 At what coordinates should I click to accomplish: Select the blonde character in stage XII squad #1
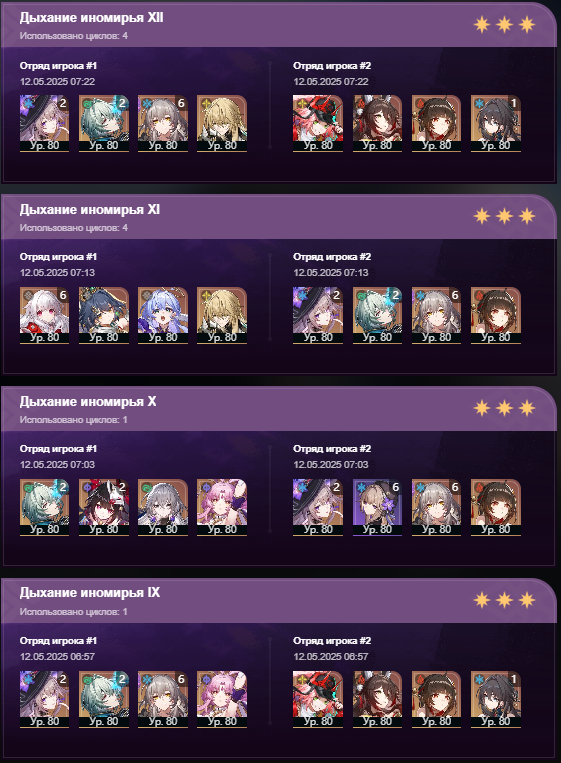[222, 123]
